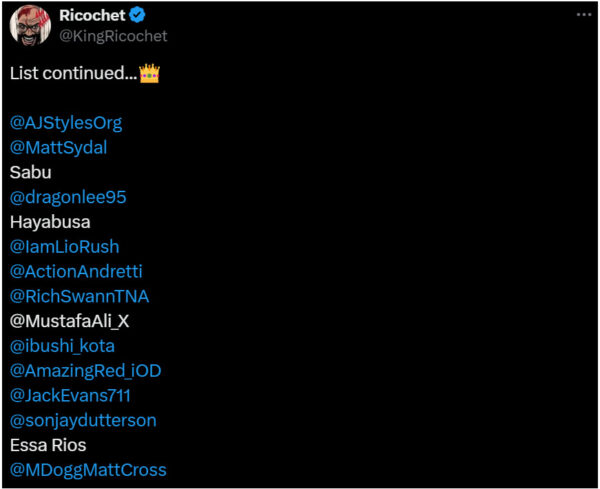Visit the @AmazingRed_iOD profile

pos(86,371)
